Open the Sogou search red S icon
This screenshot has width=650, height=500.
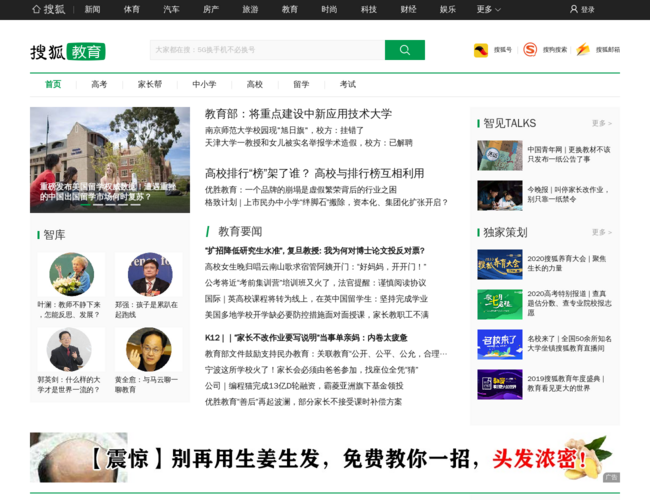coord(530,50)
